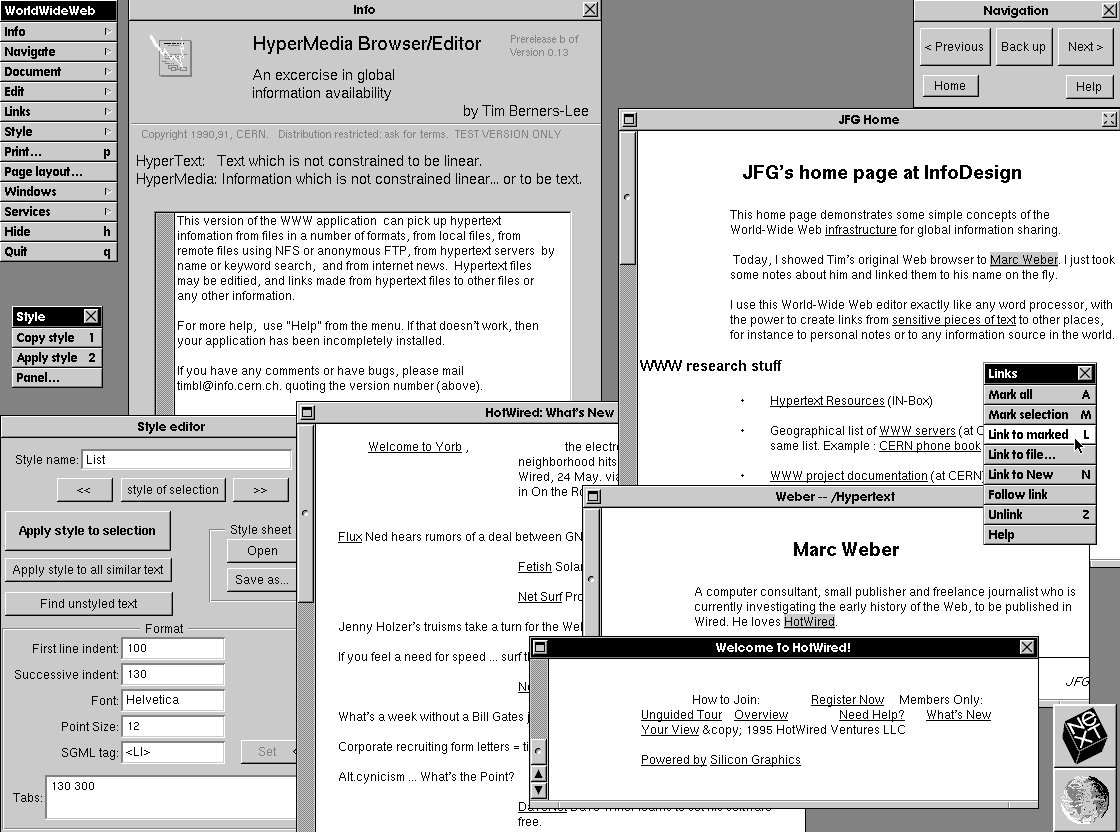The image size is (1120, 832).
Task: Click Open style sheet button
Action: coord(262,551)
